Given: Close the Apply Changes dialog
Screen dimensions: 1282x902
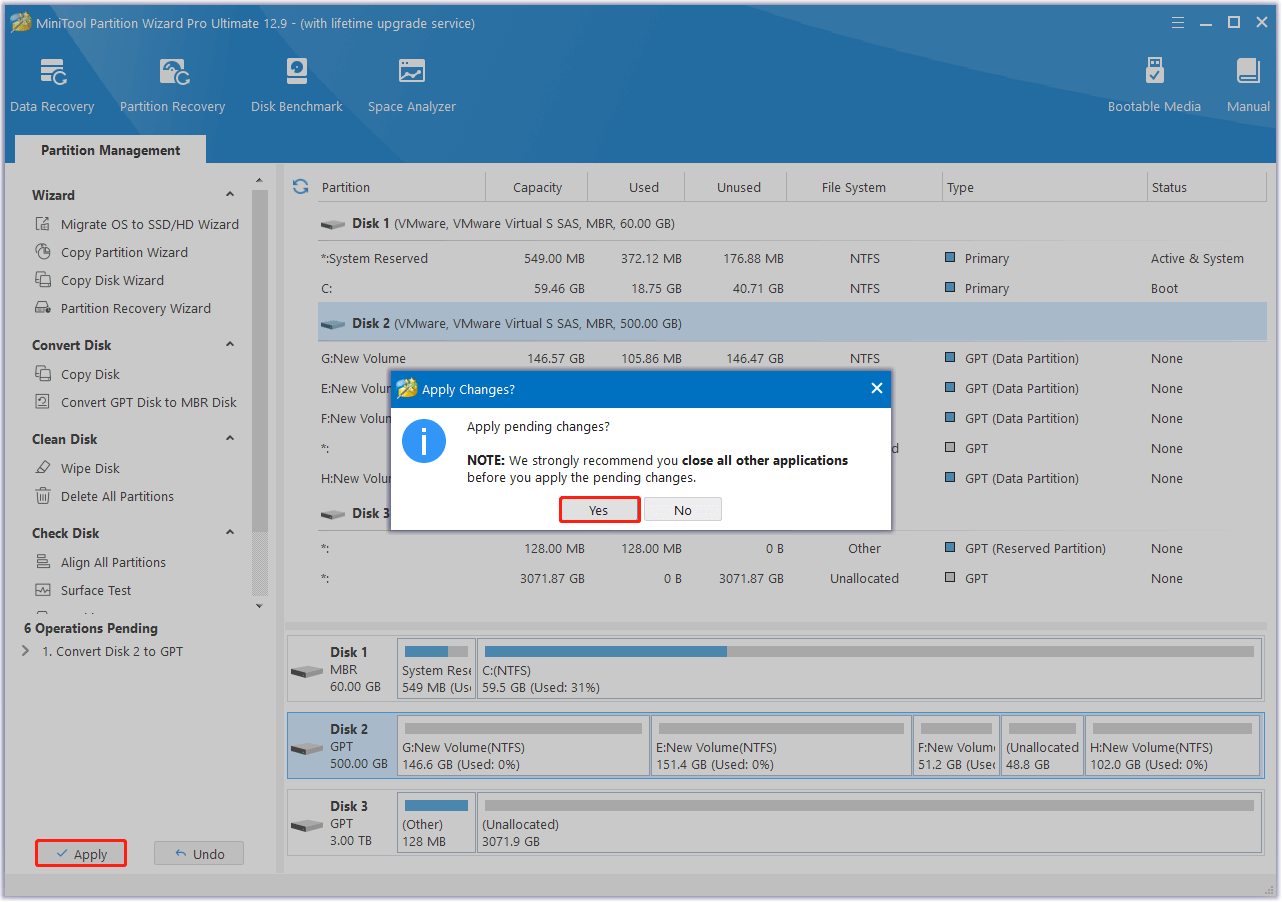Looking at the screenshot, I should coord(877,388).
